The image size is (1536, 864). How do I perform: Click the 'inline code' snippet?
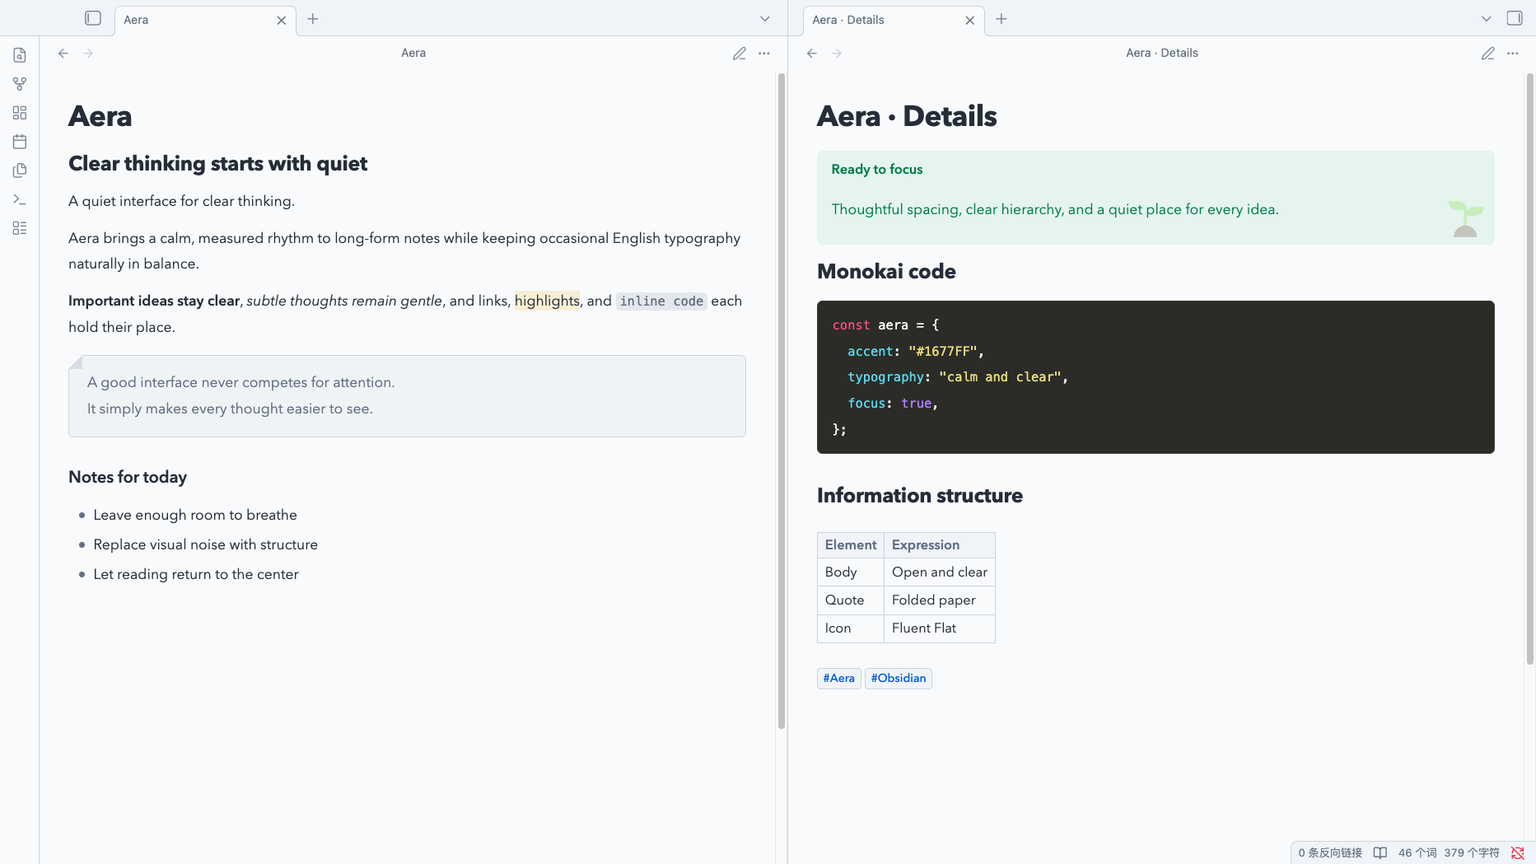[x=661, y=301]
